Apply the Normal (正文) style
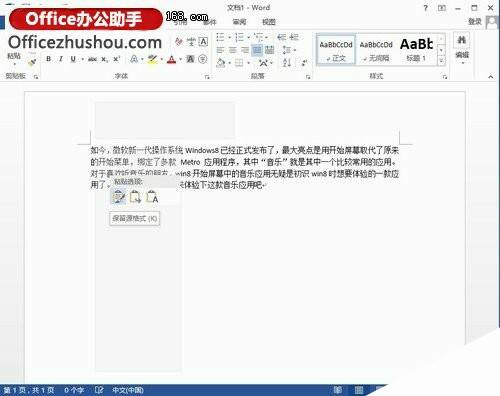Screen dimensions: 500x396 pyautogui.click(x=336, y=50)
